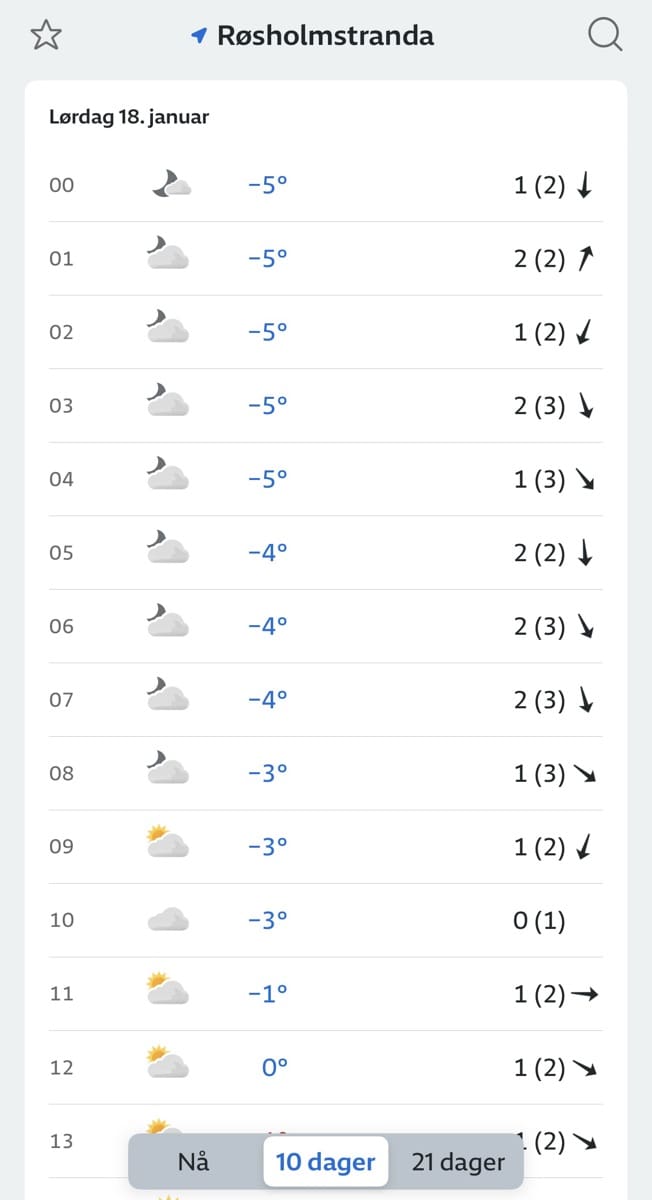Image resolution: width=652 pixels, height=1200 pixels.
Task: Open the 05 hour forecast row
Action: [x=326, y=552]
